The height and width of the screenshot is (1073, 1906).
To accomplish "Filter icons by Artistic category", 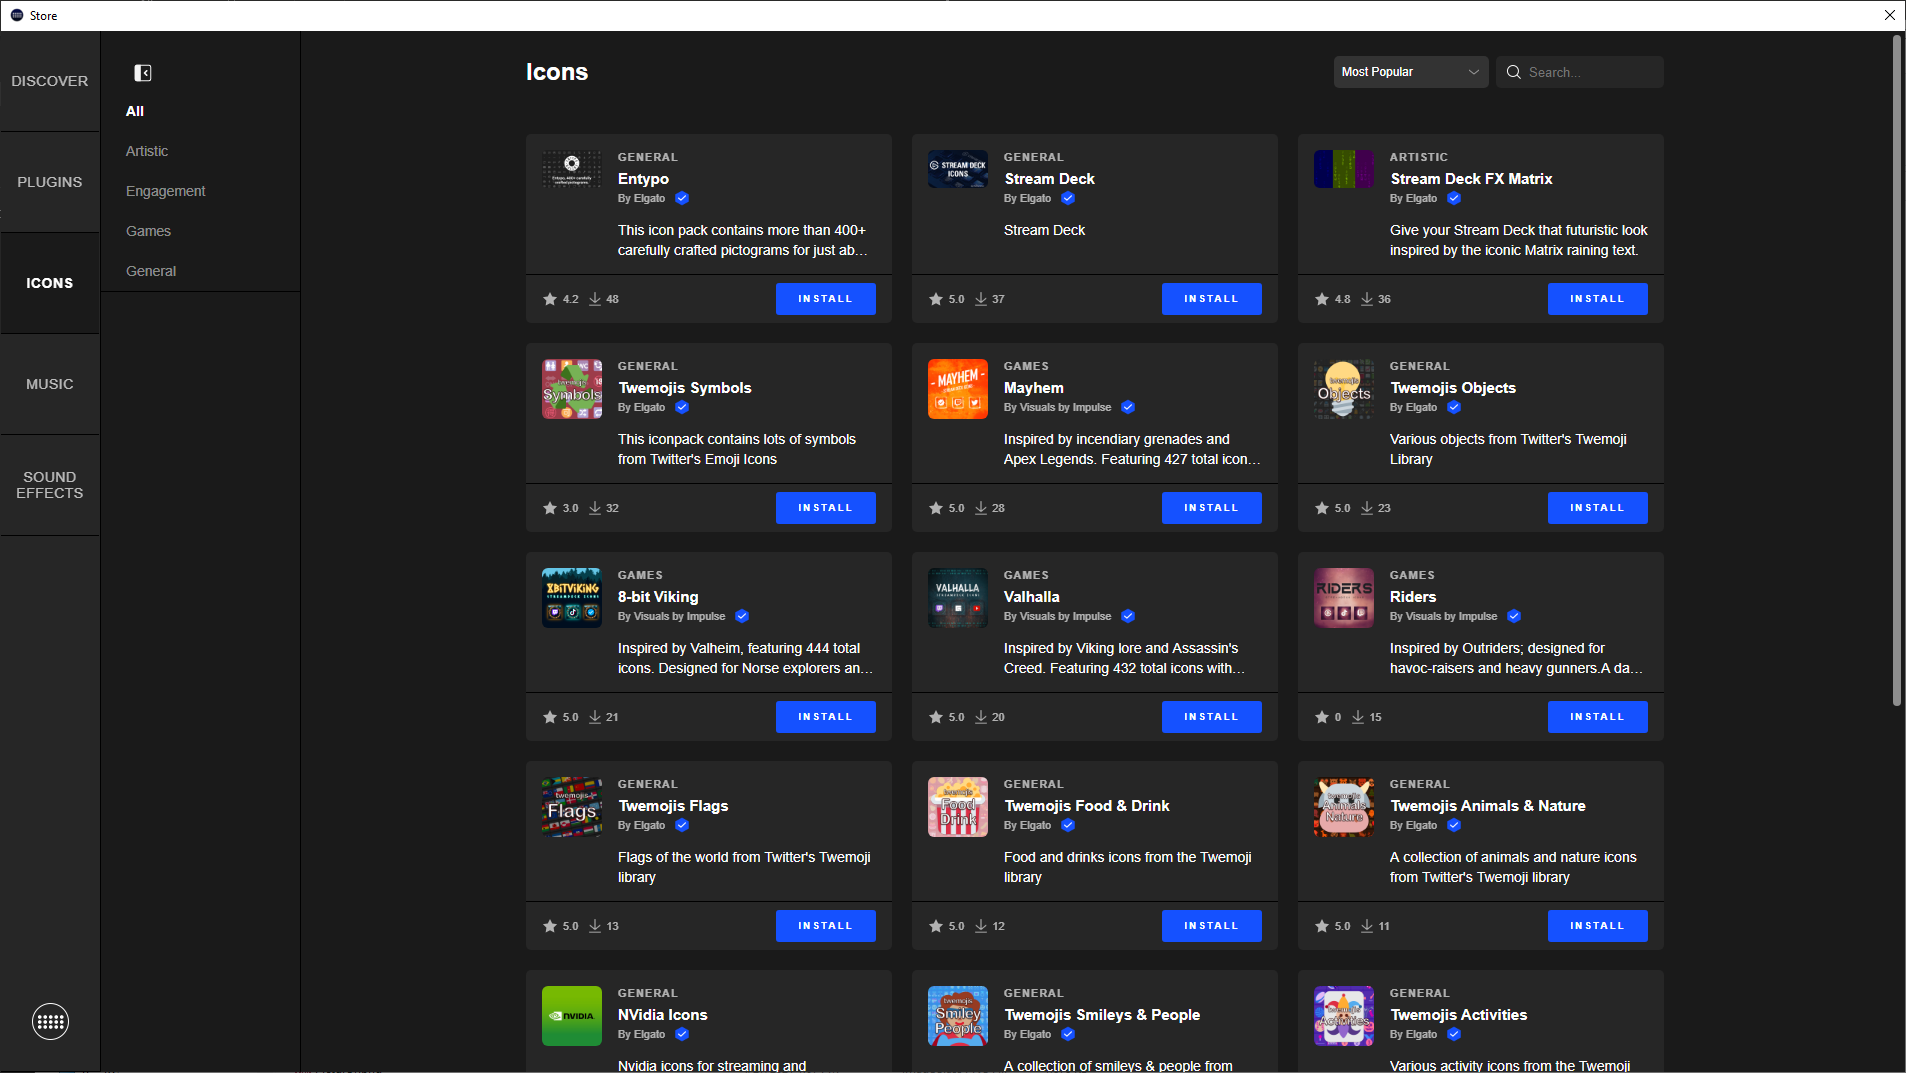I will coord(147,151).
